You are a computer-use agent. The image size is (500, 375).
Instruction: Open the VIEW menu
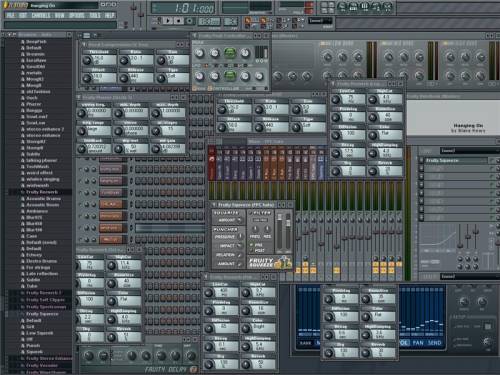click(x=60, y=15)
